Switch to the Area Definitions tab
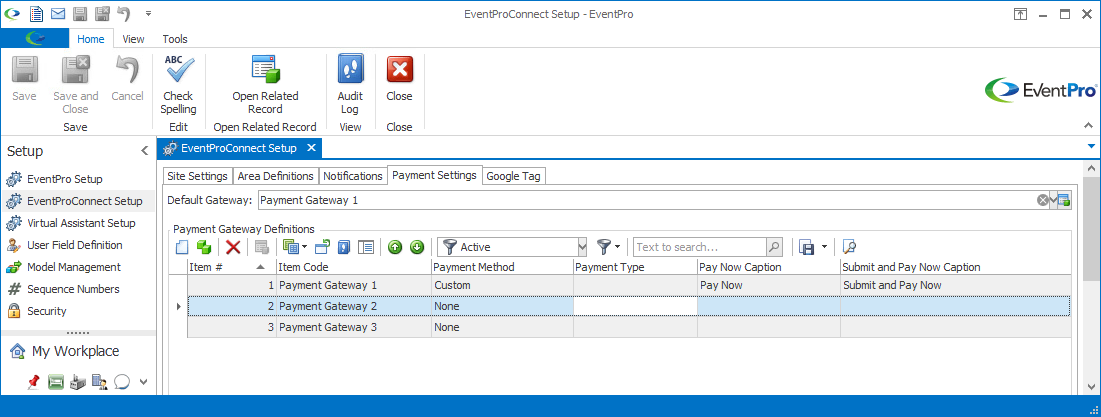The image size is (1101, 417). [x=275, y=176]
